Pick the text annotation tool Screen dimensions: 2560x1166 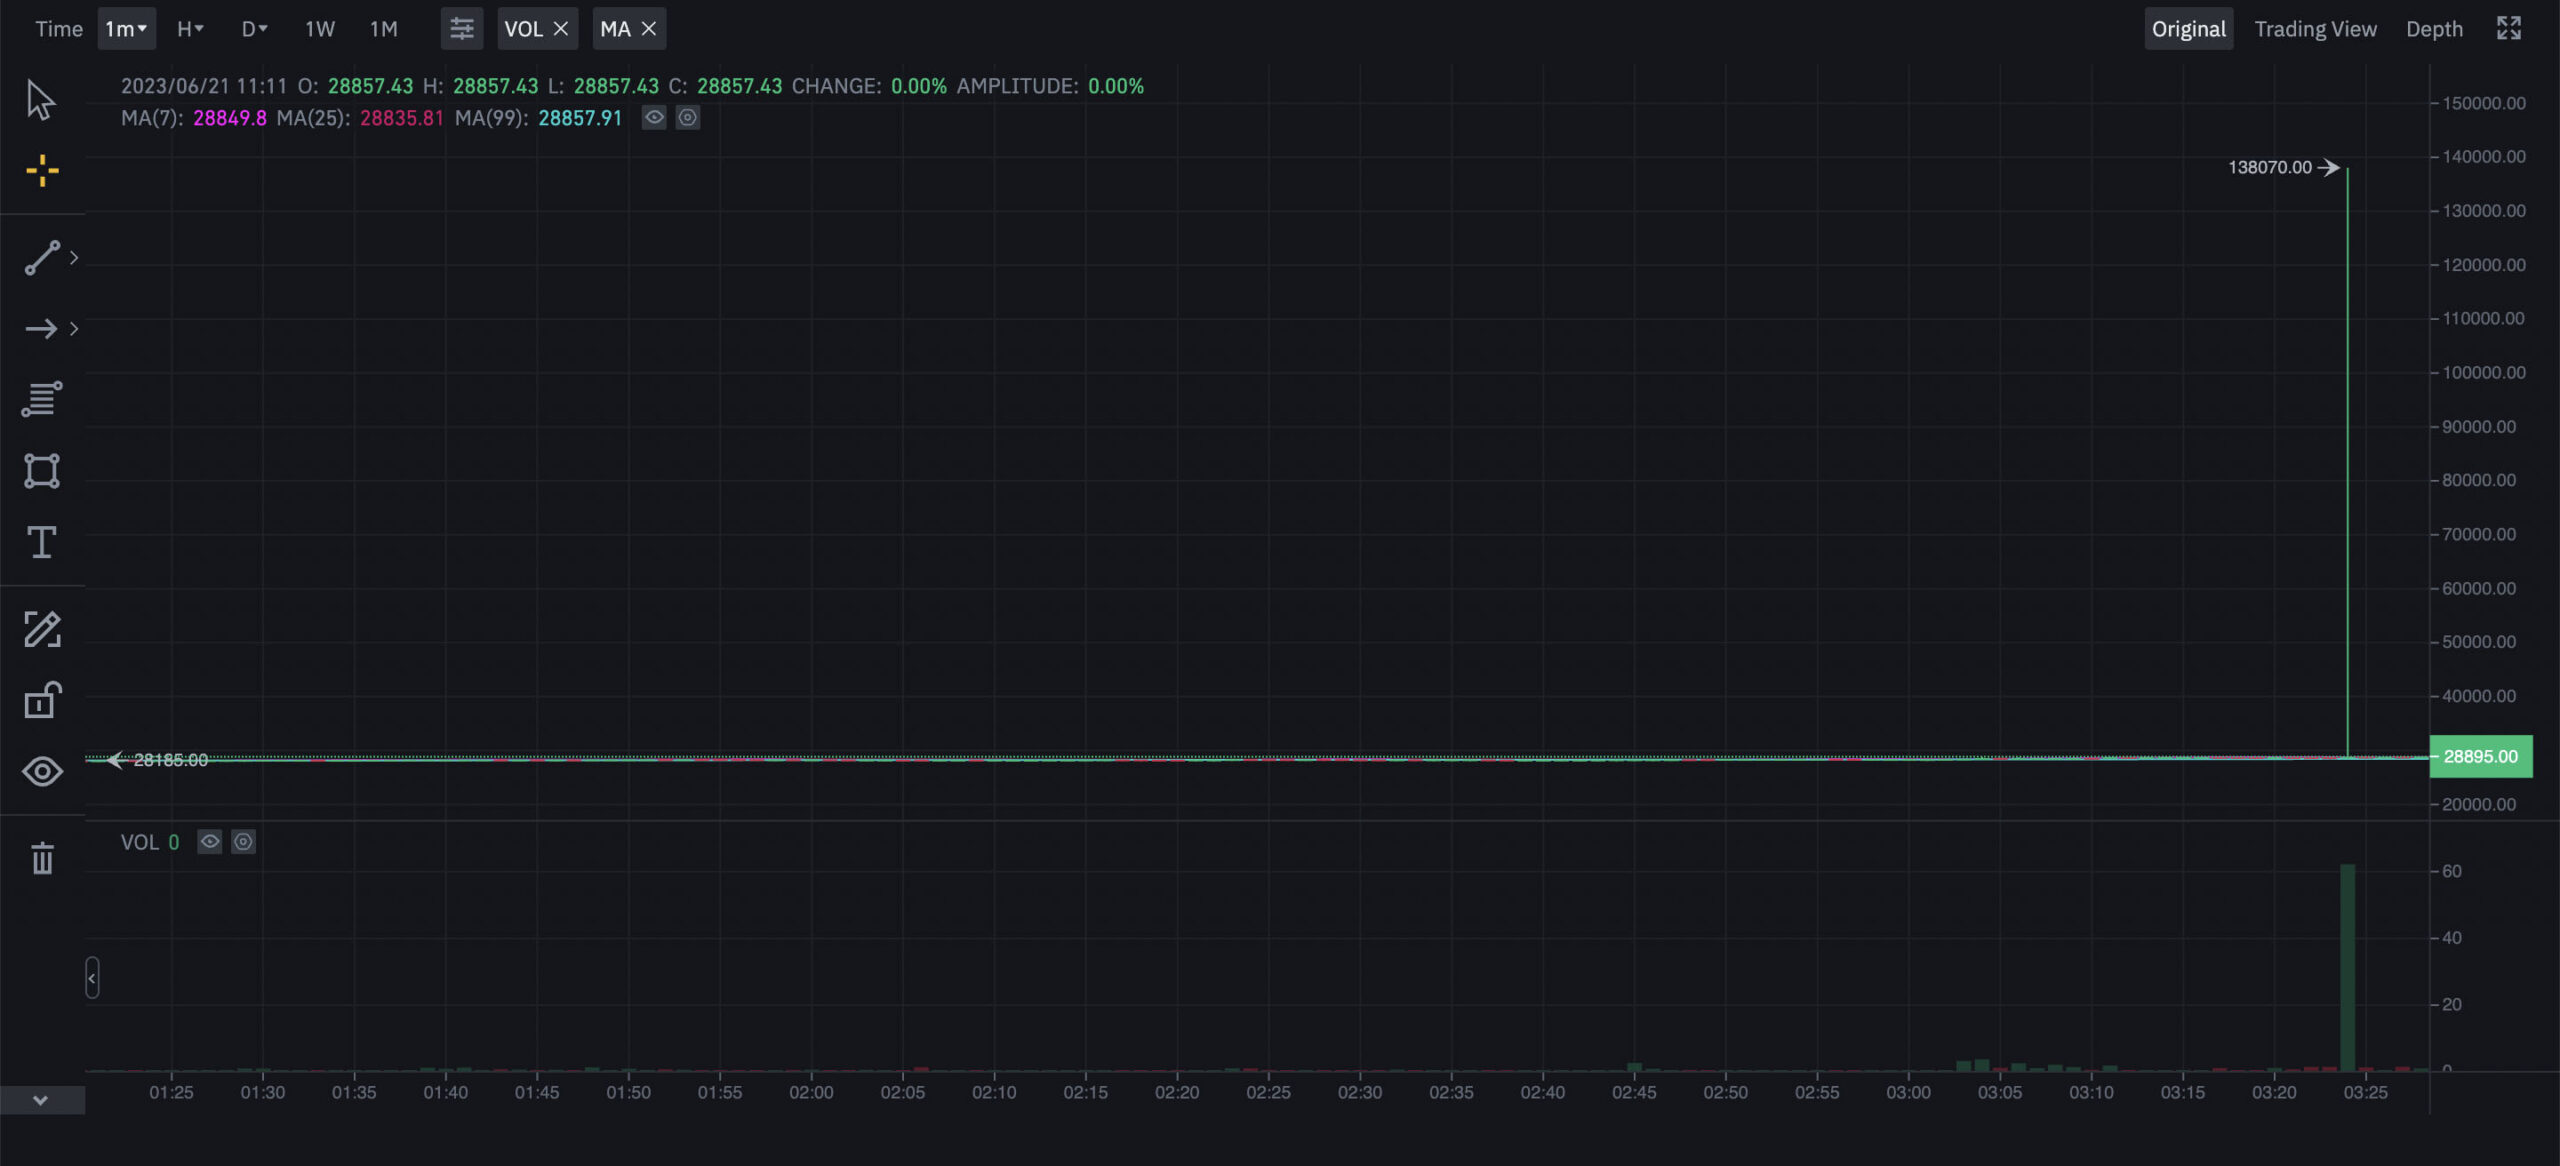(42, 543)
